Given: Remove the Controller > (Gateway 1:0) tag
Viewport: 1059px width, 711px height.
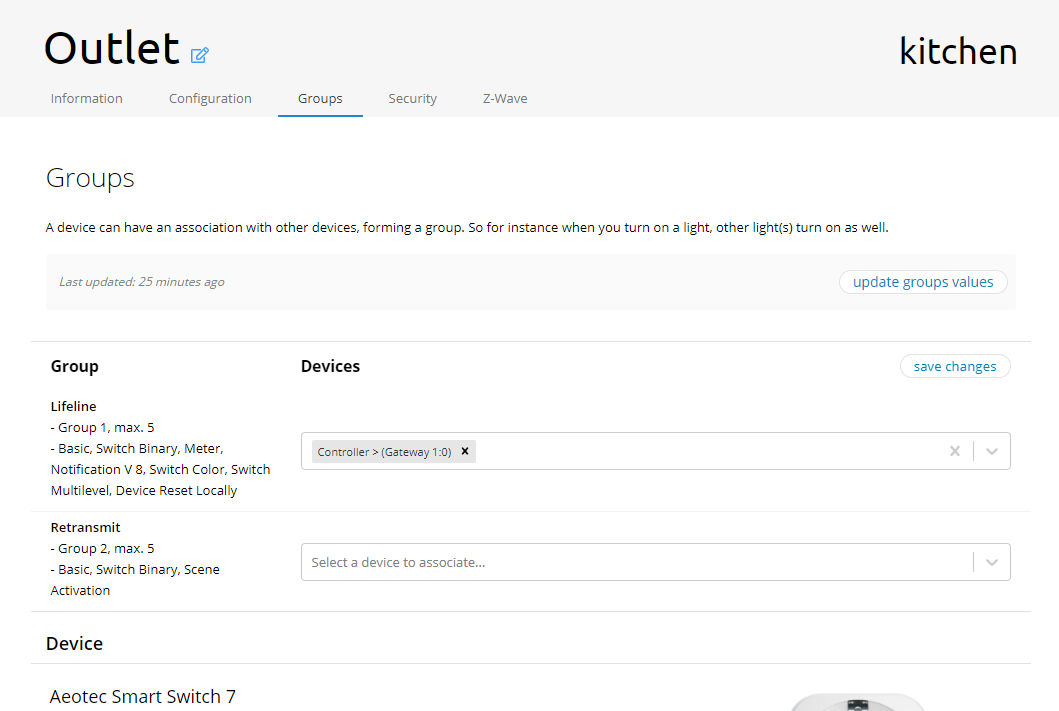Looking at the screenshot, I should coord(465,451).
